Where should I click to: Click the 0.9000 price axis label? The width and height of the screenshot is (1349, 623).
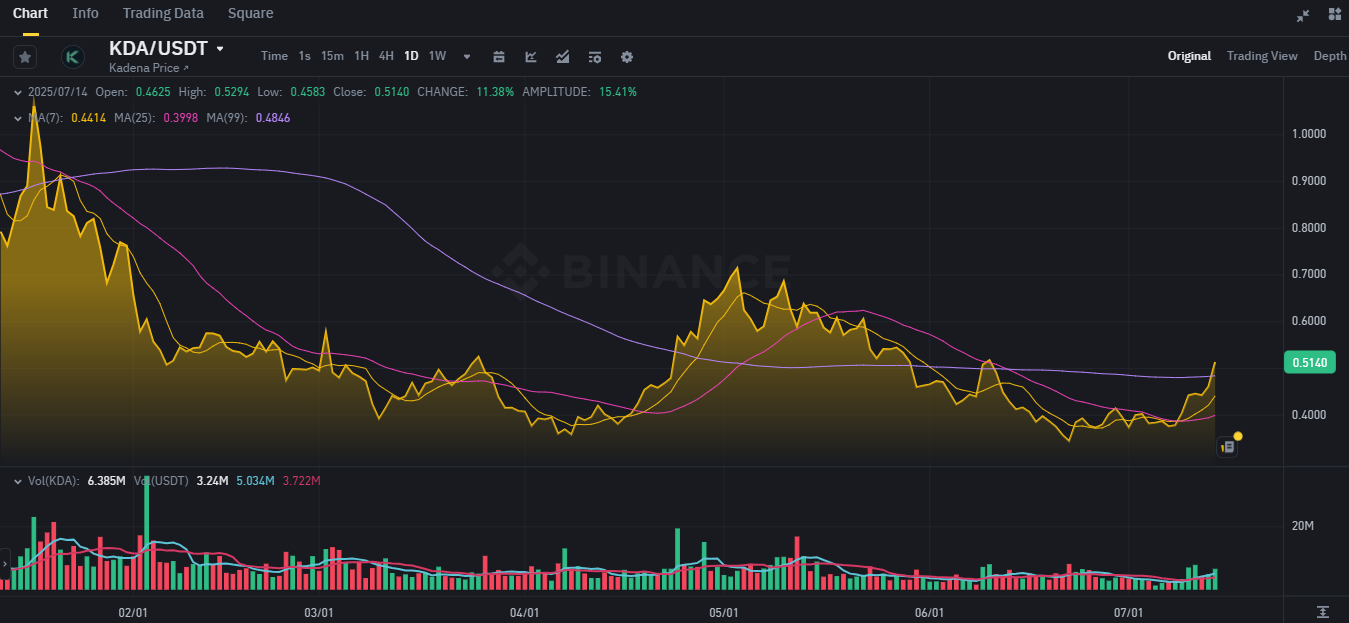point(1310,181)
